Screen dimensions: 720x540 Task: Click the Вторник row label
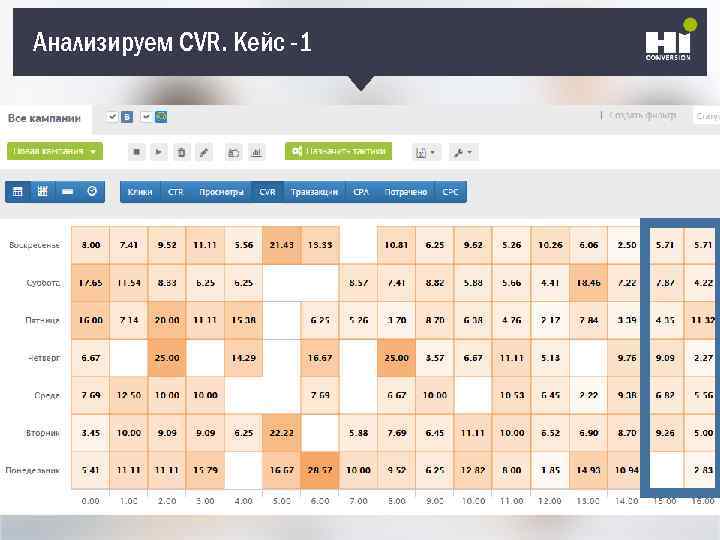(43, 433)
